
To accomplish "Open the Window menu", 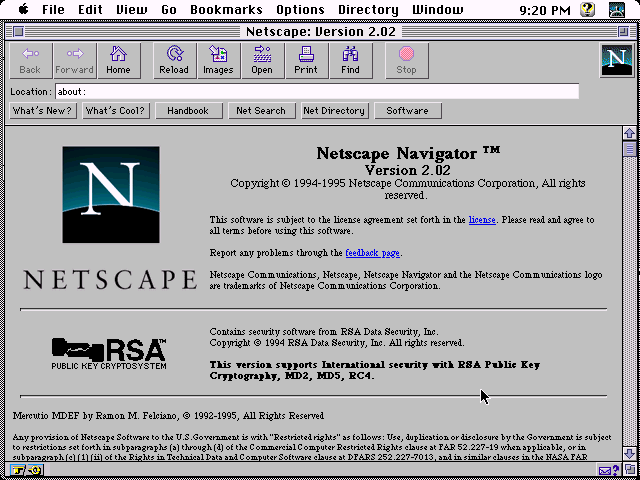I will pos(438,9).
